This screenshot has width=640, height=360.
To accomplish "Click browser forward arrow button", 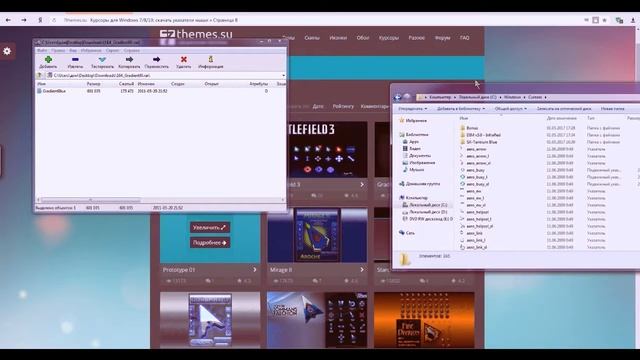I will click(24, 20).
